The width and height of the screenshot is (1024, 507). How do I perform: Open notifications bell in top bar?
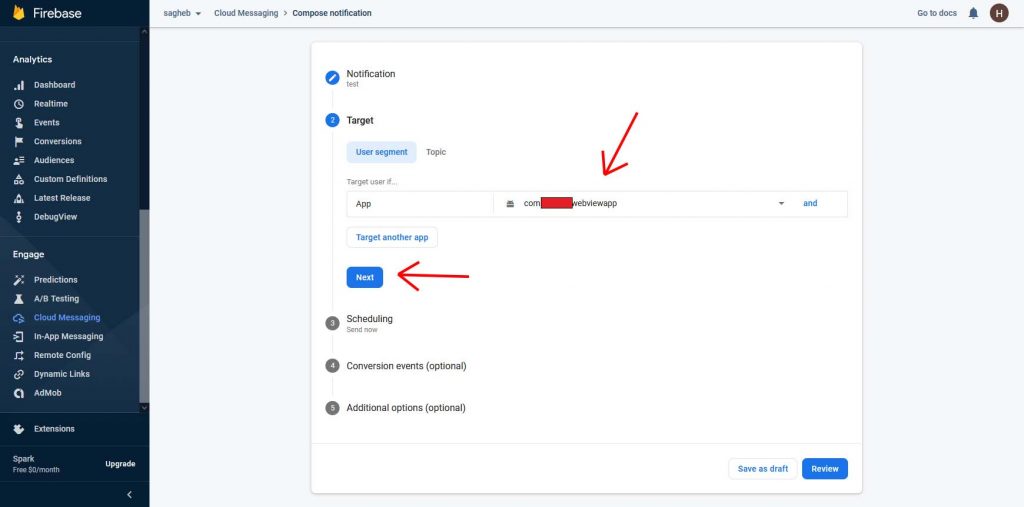point(973,13)
